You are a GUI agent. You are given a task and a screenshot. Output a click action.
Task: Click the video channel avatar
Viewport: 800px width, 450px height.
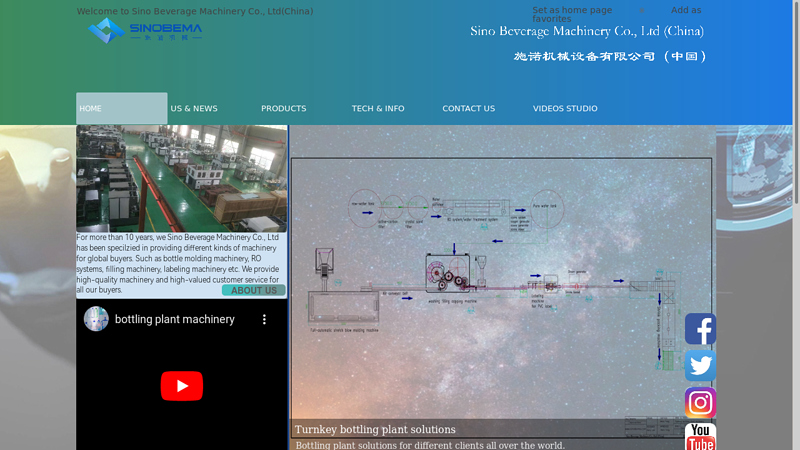(96, 319)
